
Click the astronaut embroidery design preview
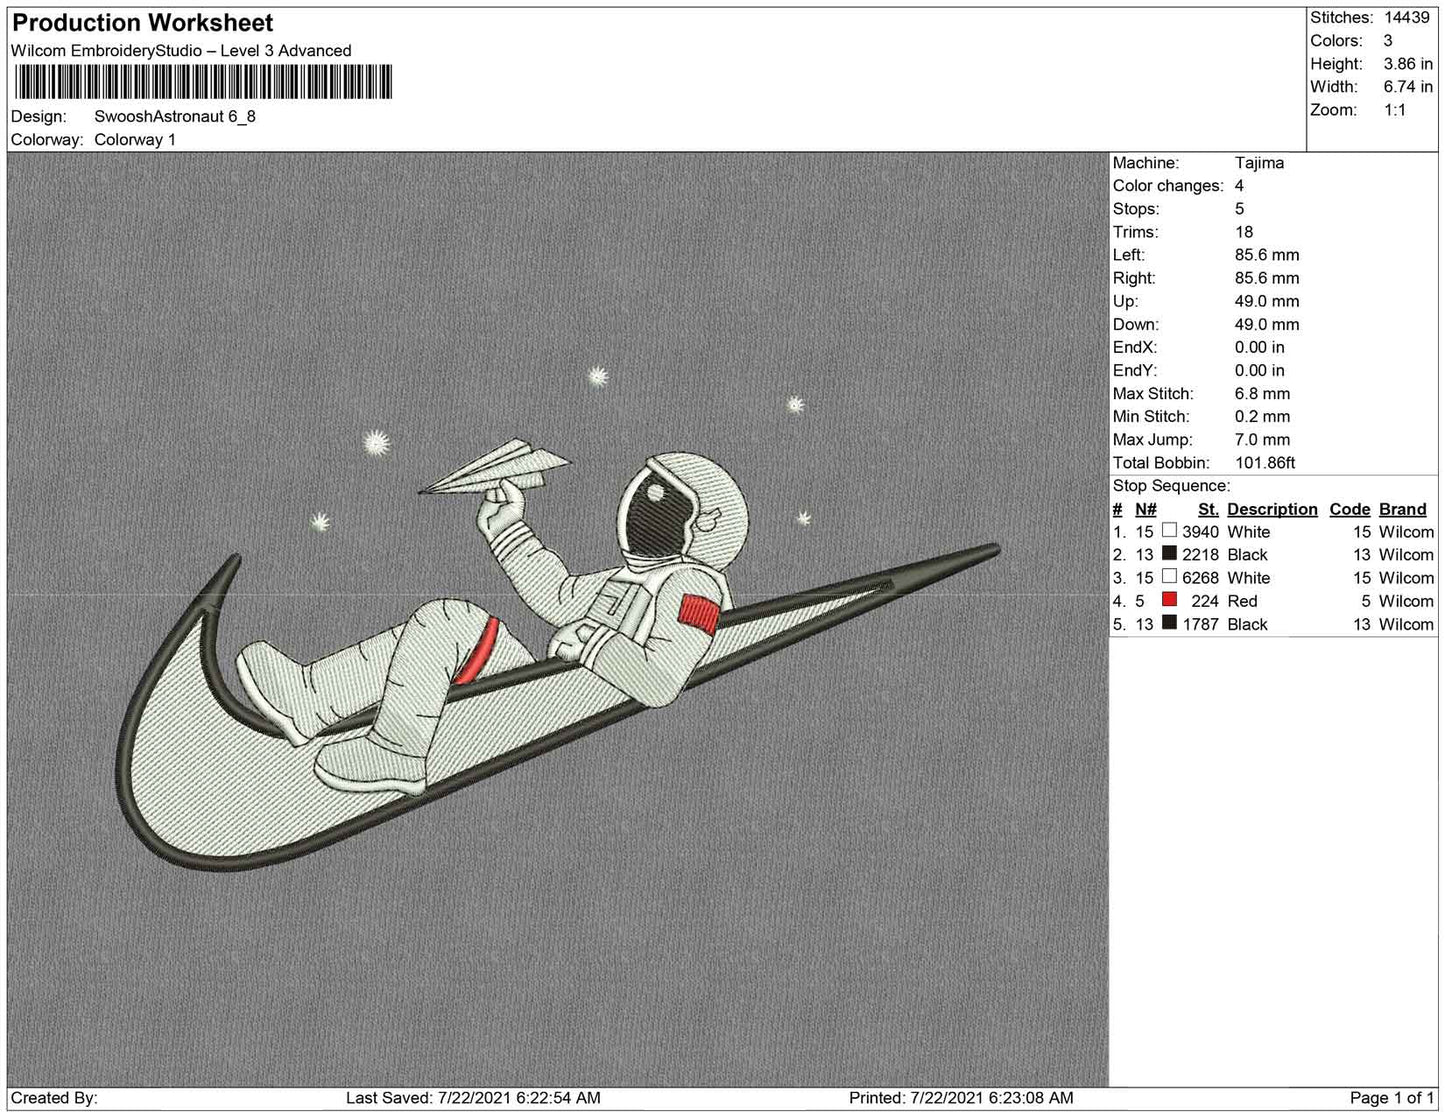[x=558, y=620]
